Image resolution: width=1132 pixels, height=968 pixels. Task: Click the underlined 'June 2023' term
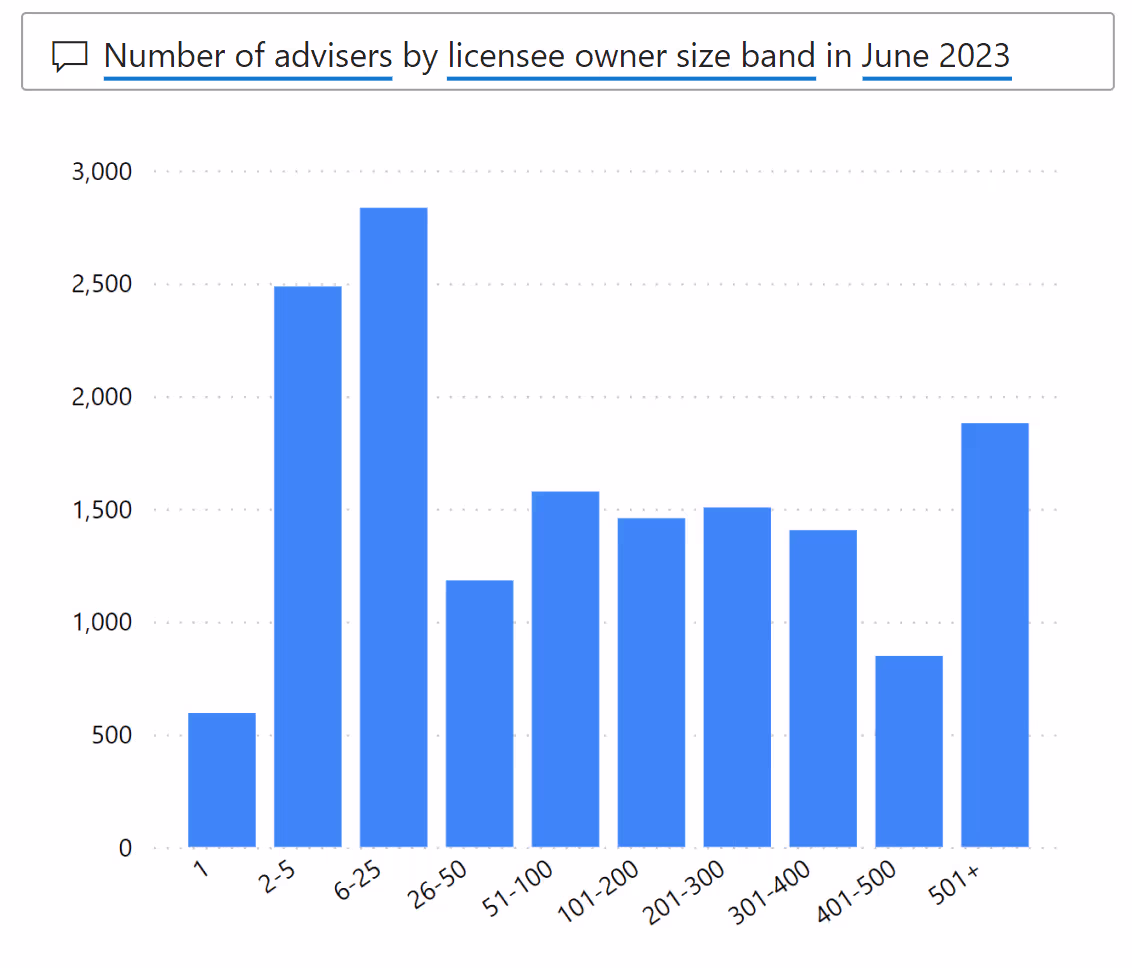coord(936,56)
